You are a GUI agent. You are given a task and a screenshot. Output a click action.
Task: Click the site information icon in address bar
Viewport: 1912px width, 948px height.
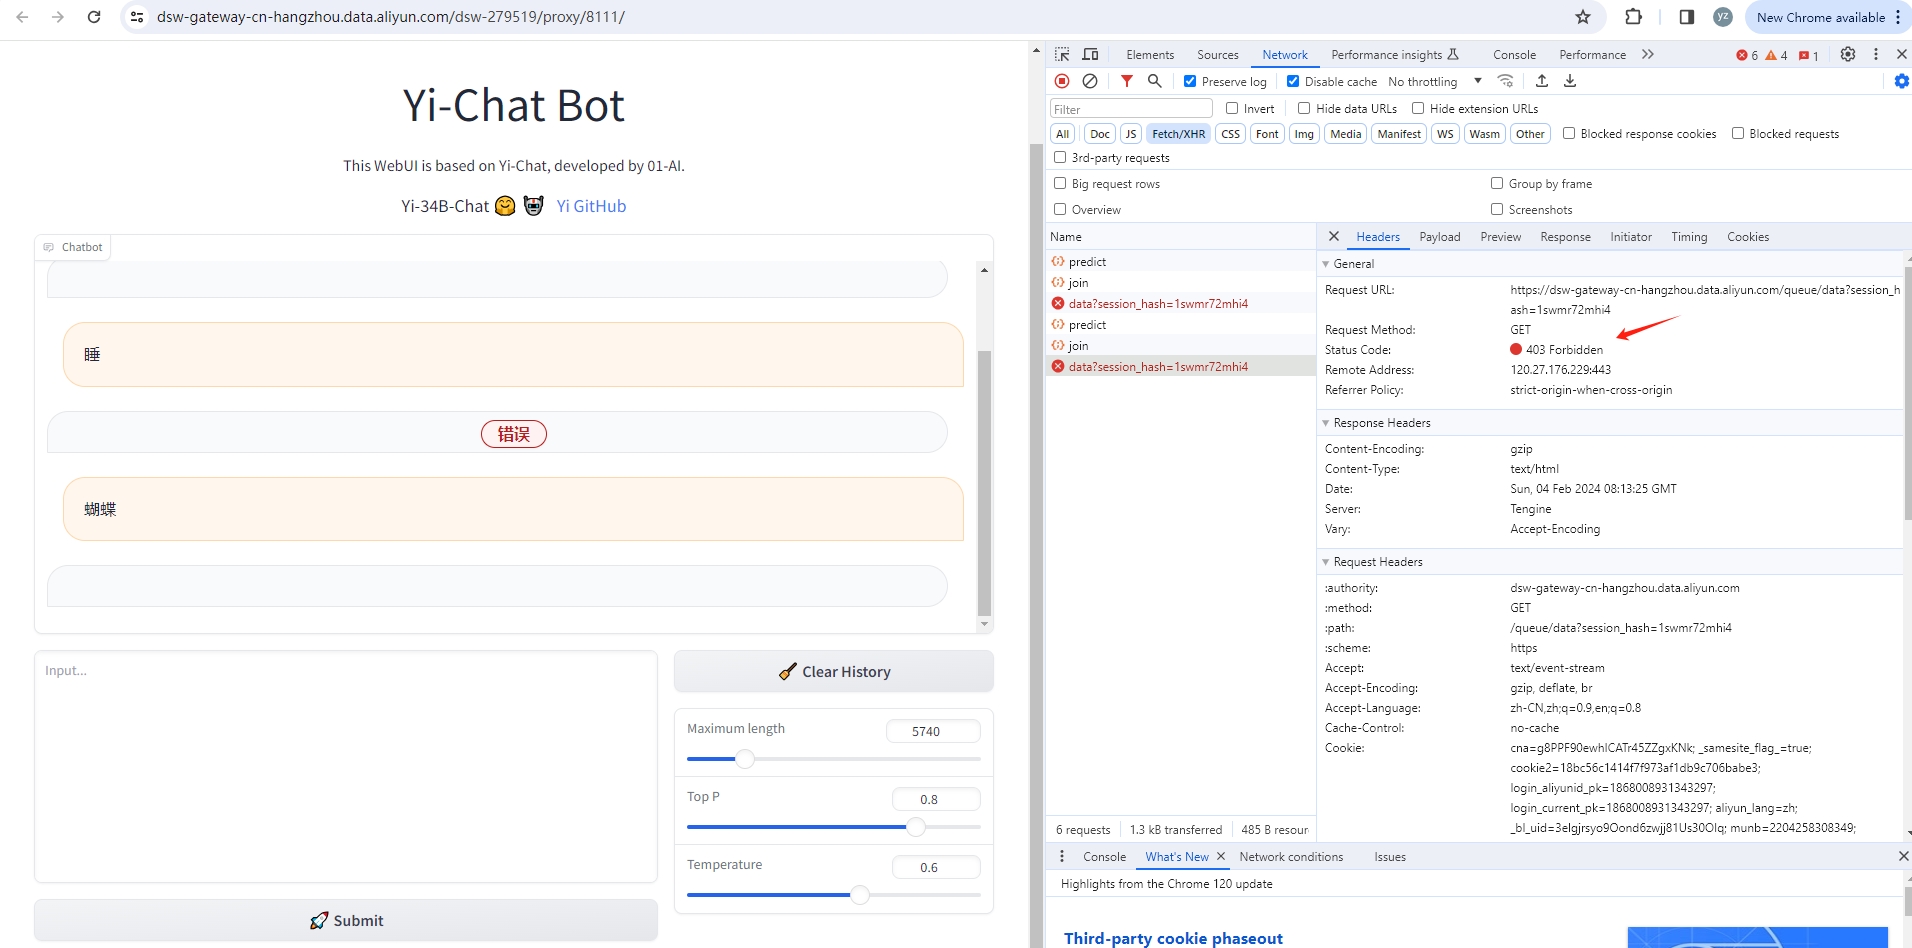click(x=137, y=17)
